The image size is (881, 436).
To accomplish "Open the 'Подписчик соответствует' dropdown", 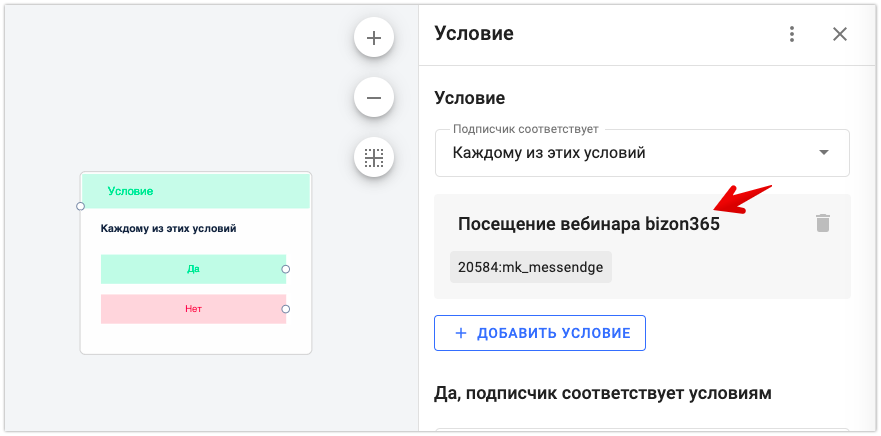I will [641, 153].
